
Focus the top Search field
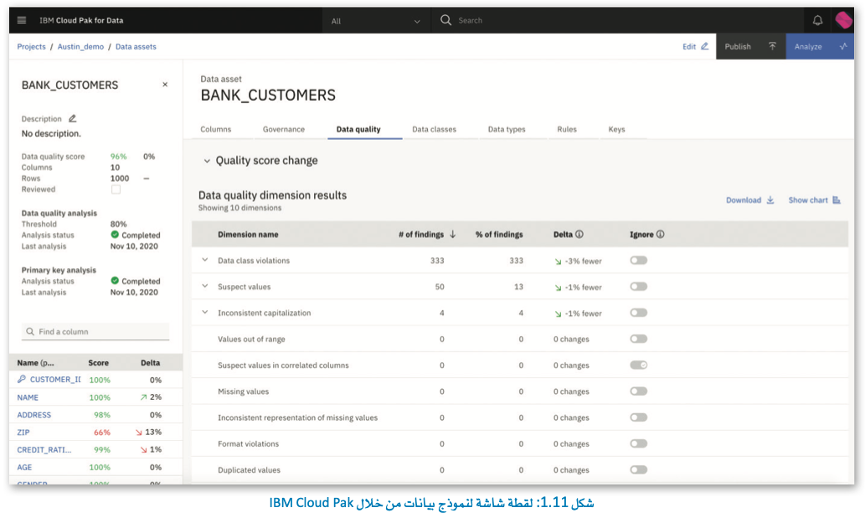[x=619, y=20]
